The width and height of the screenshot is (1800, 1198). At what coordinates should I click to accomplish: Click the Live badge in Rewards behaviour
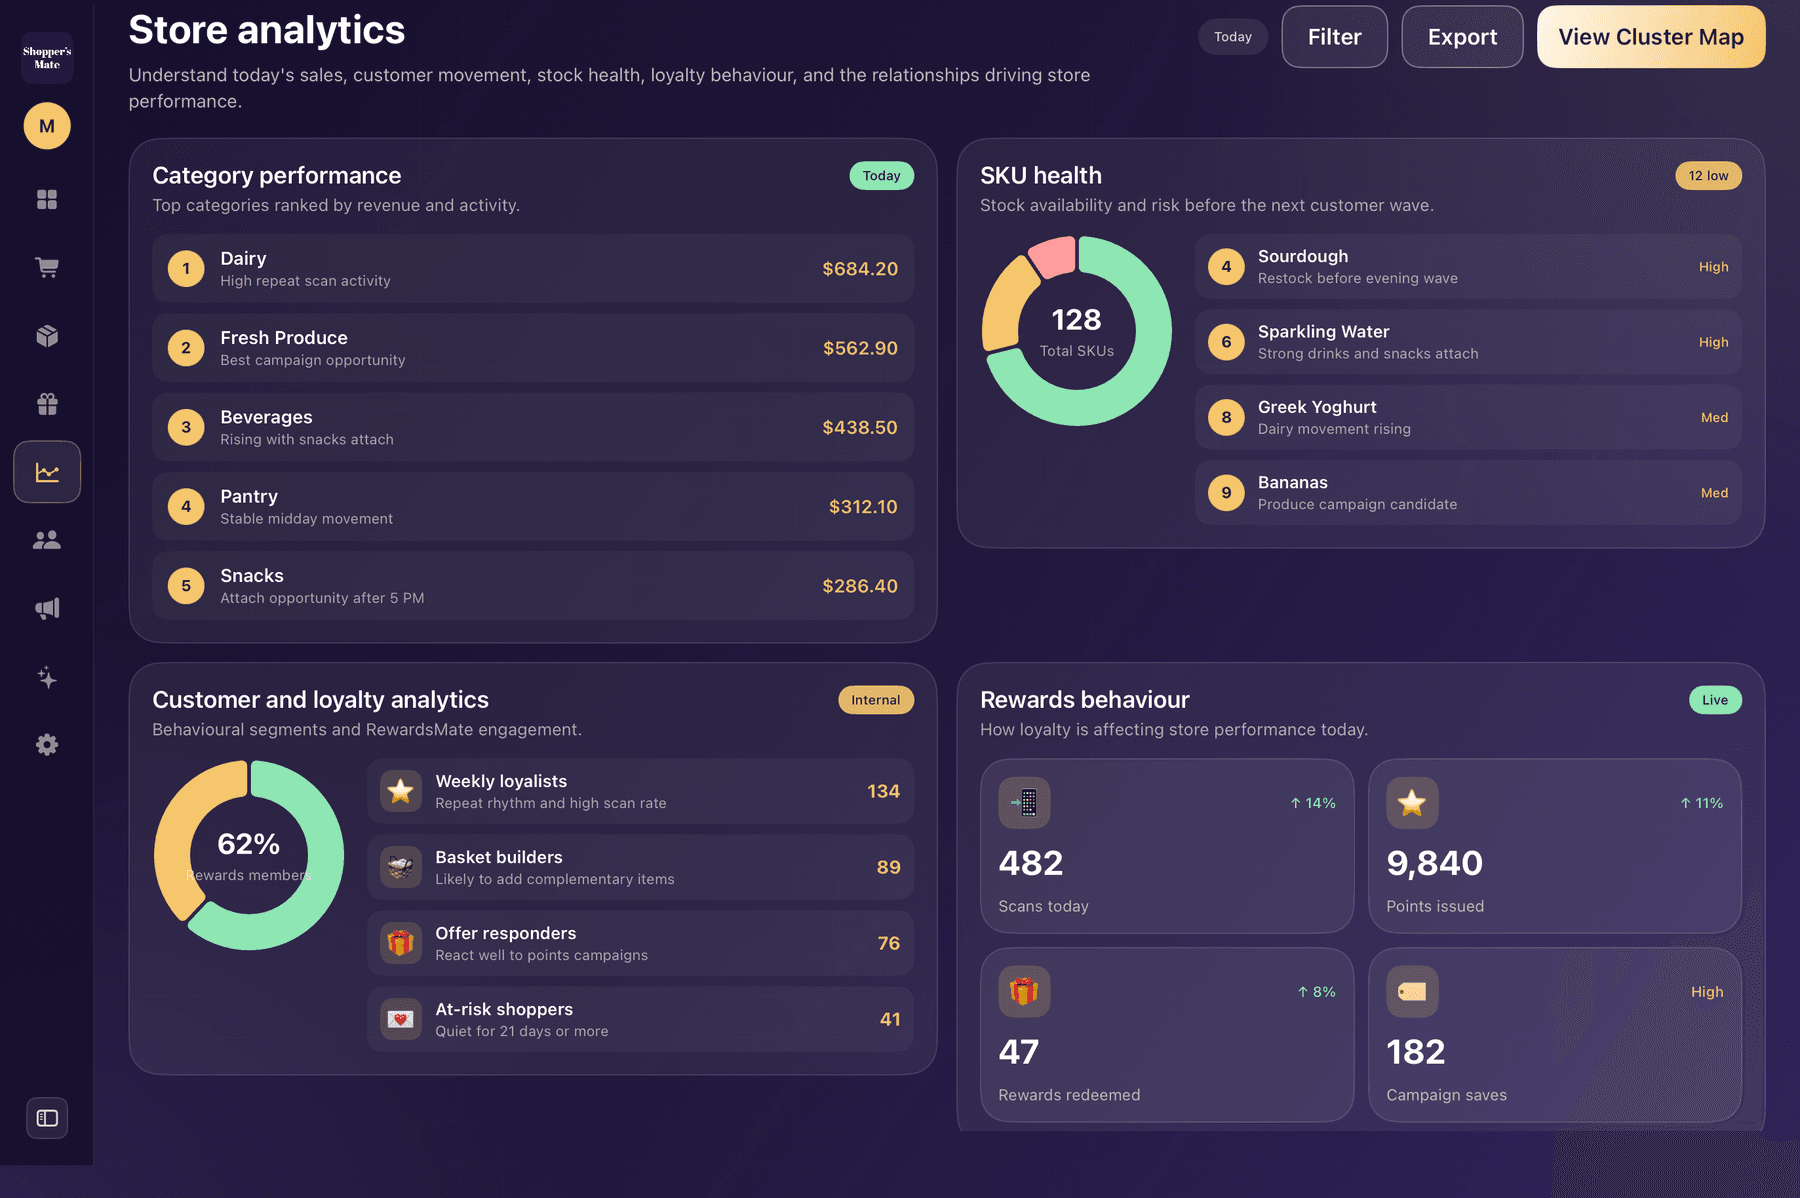tap(1715, 700)
